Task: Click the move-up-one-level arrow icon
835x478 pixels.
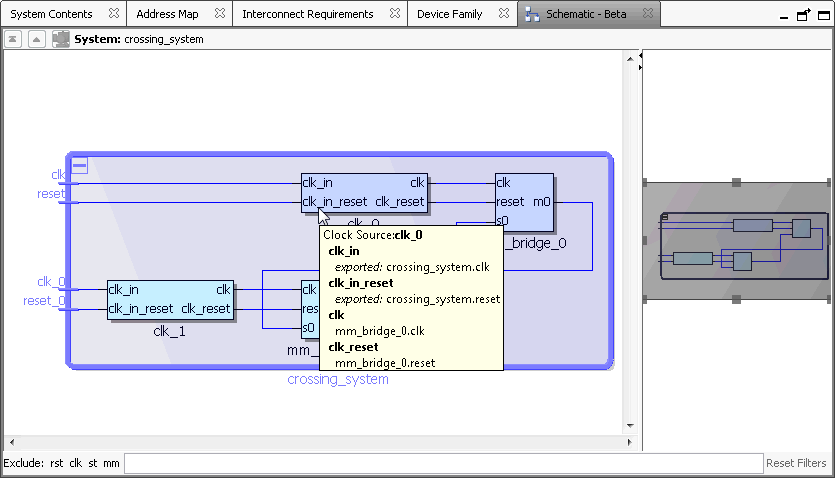Action: (36, 39)
